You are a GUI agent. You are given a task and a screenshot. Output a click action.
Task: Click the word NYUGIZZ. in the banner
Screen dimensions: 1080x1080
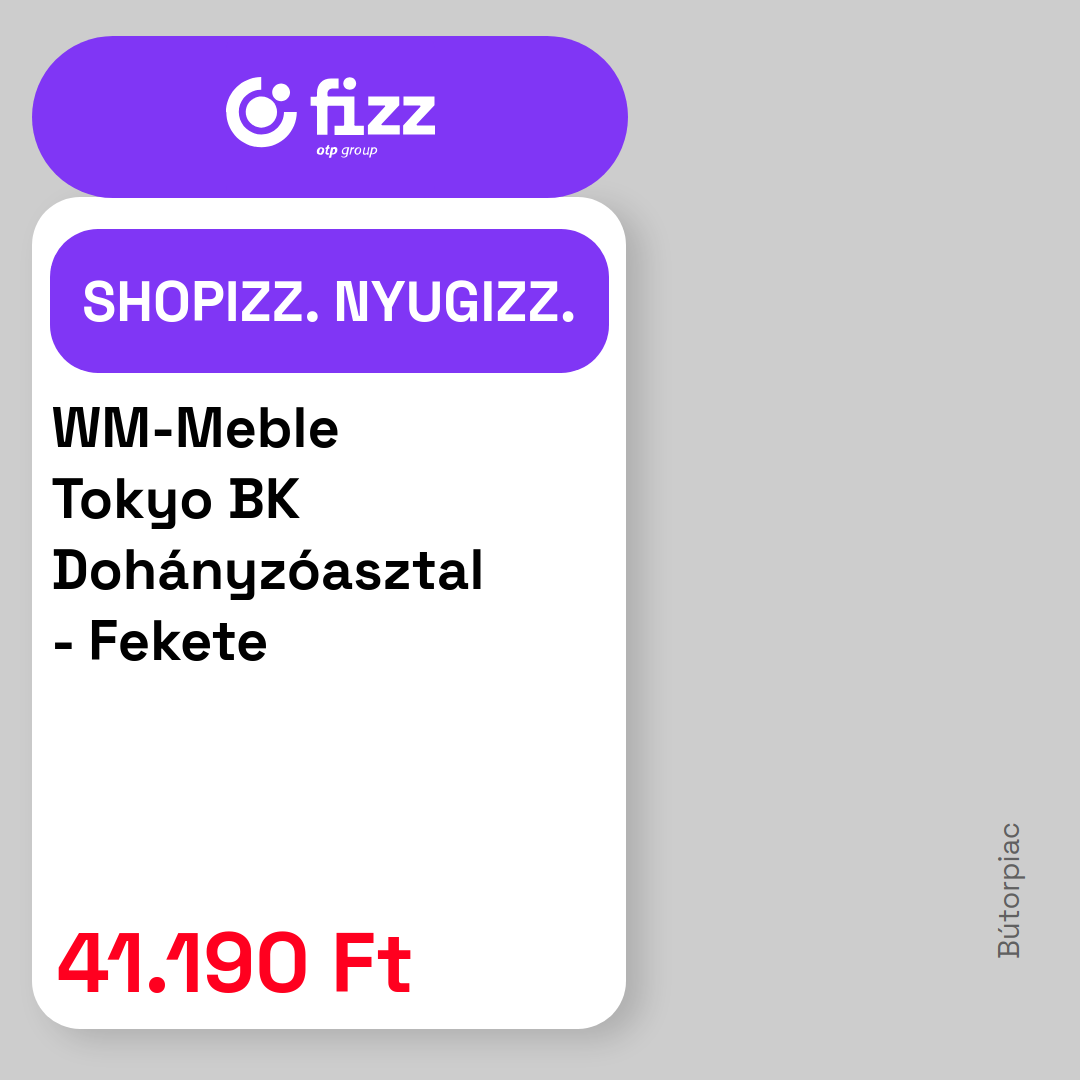pyautogui.click(x=455, y=302)
